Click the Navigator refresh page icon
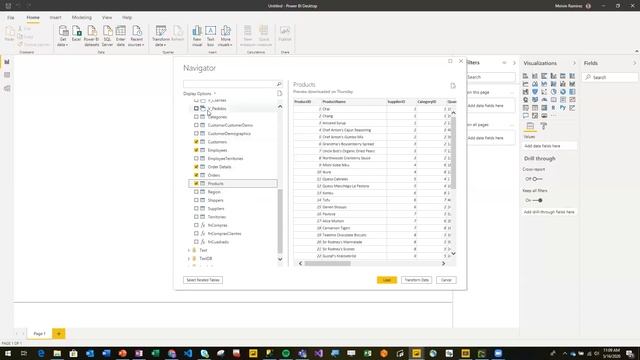Viewport: 640px width, 360px height. [x=280, y=93]
